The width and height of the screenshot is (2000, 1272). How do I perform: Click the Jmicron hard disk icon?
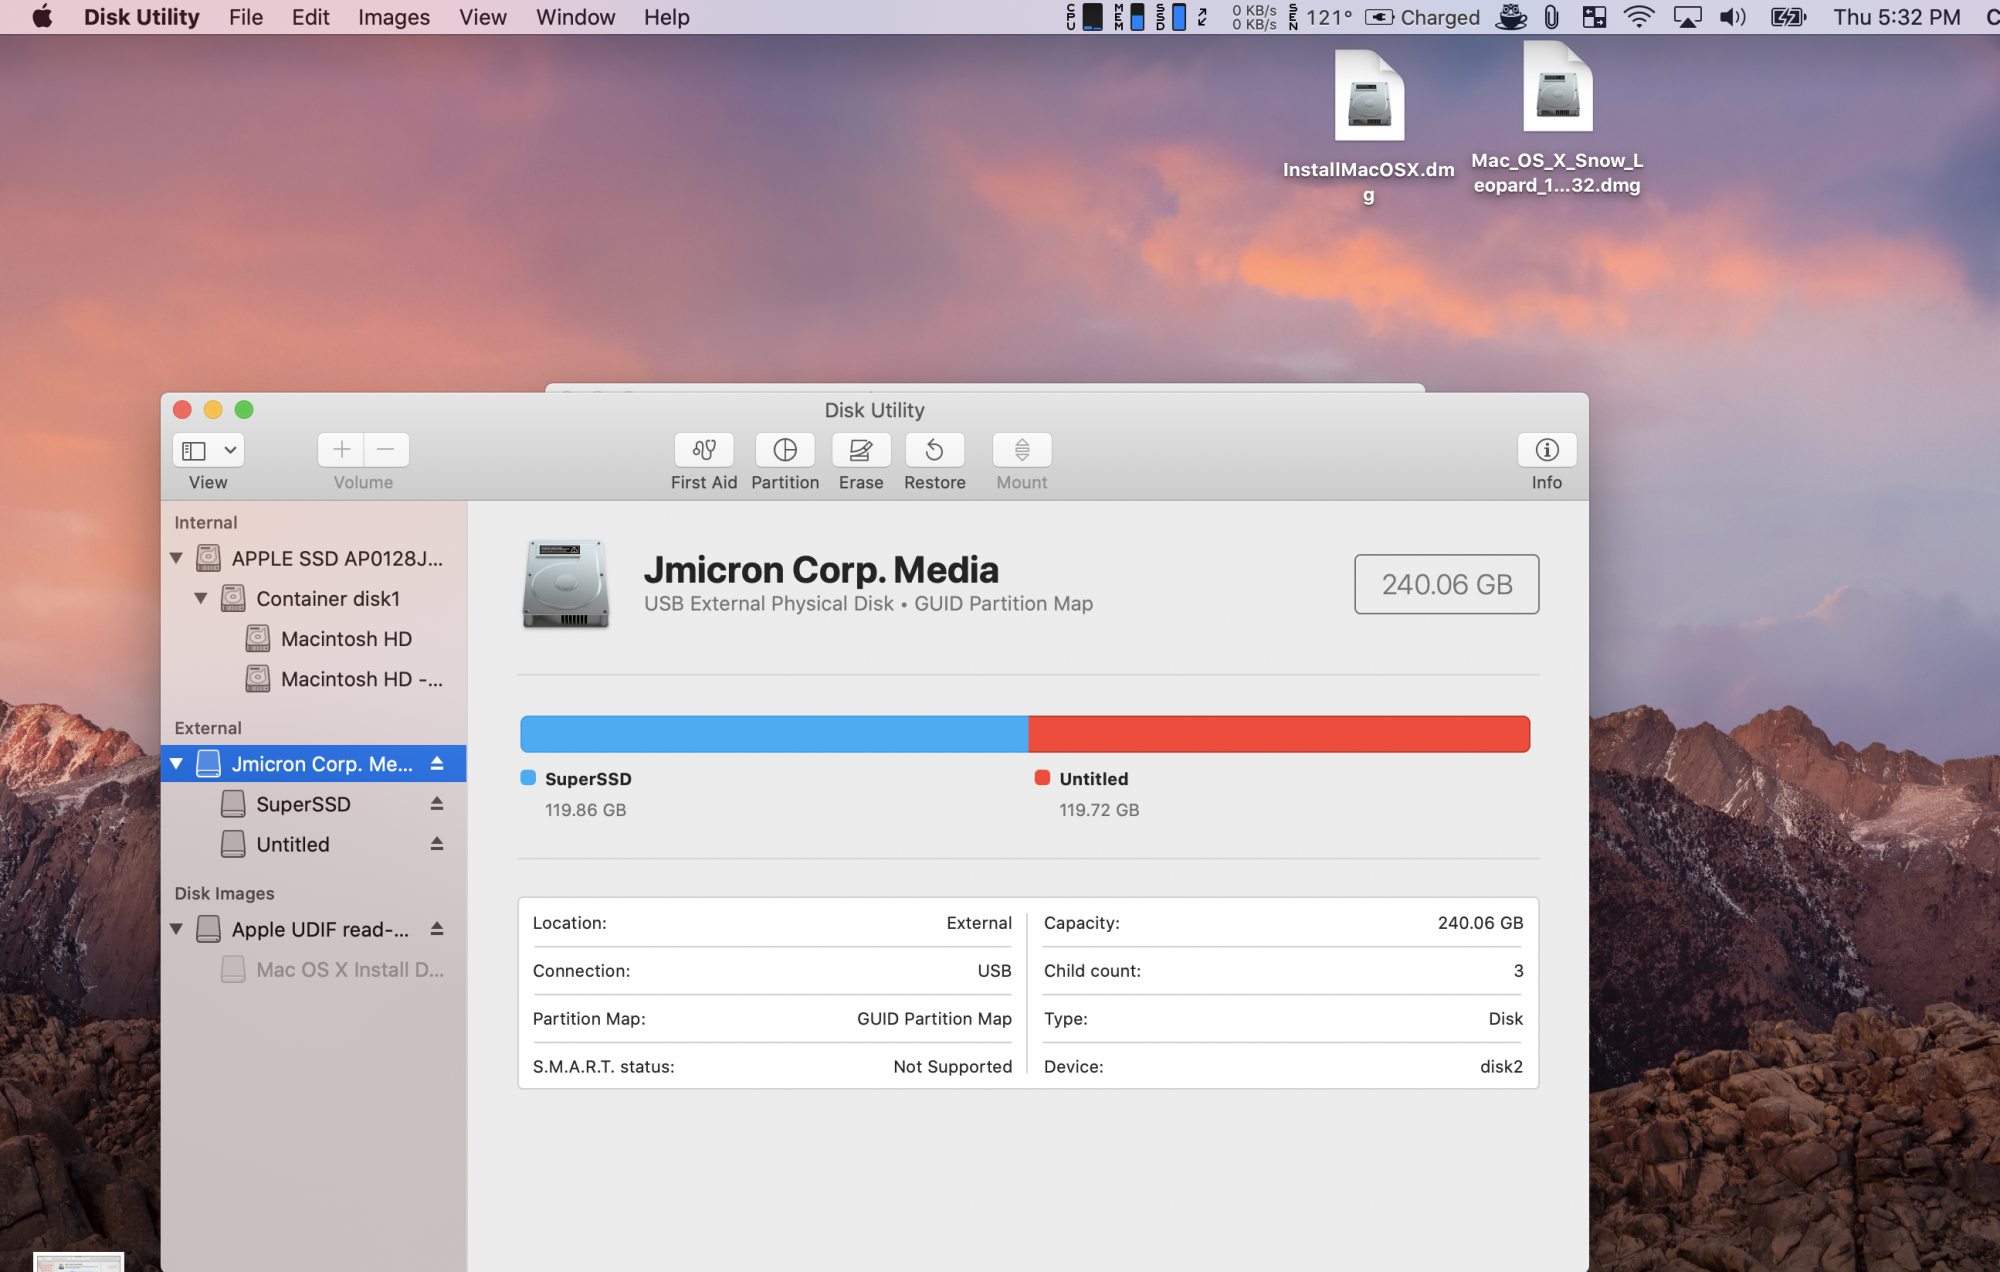(565, 584)
